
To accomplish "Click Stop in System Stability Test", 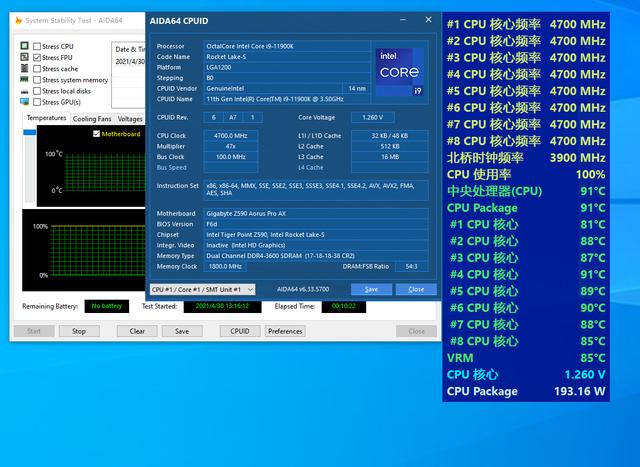I will pos(79,331).
